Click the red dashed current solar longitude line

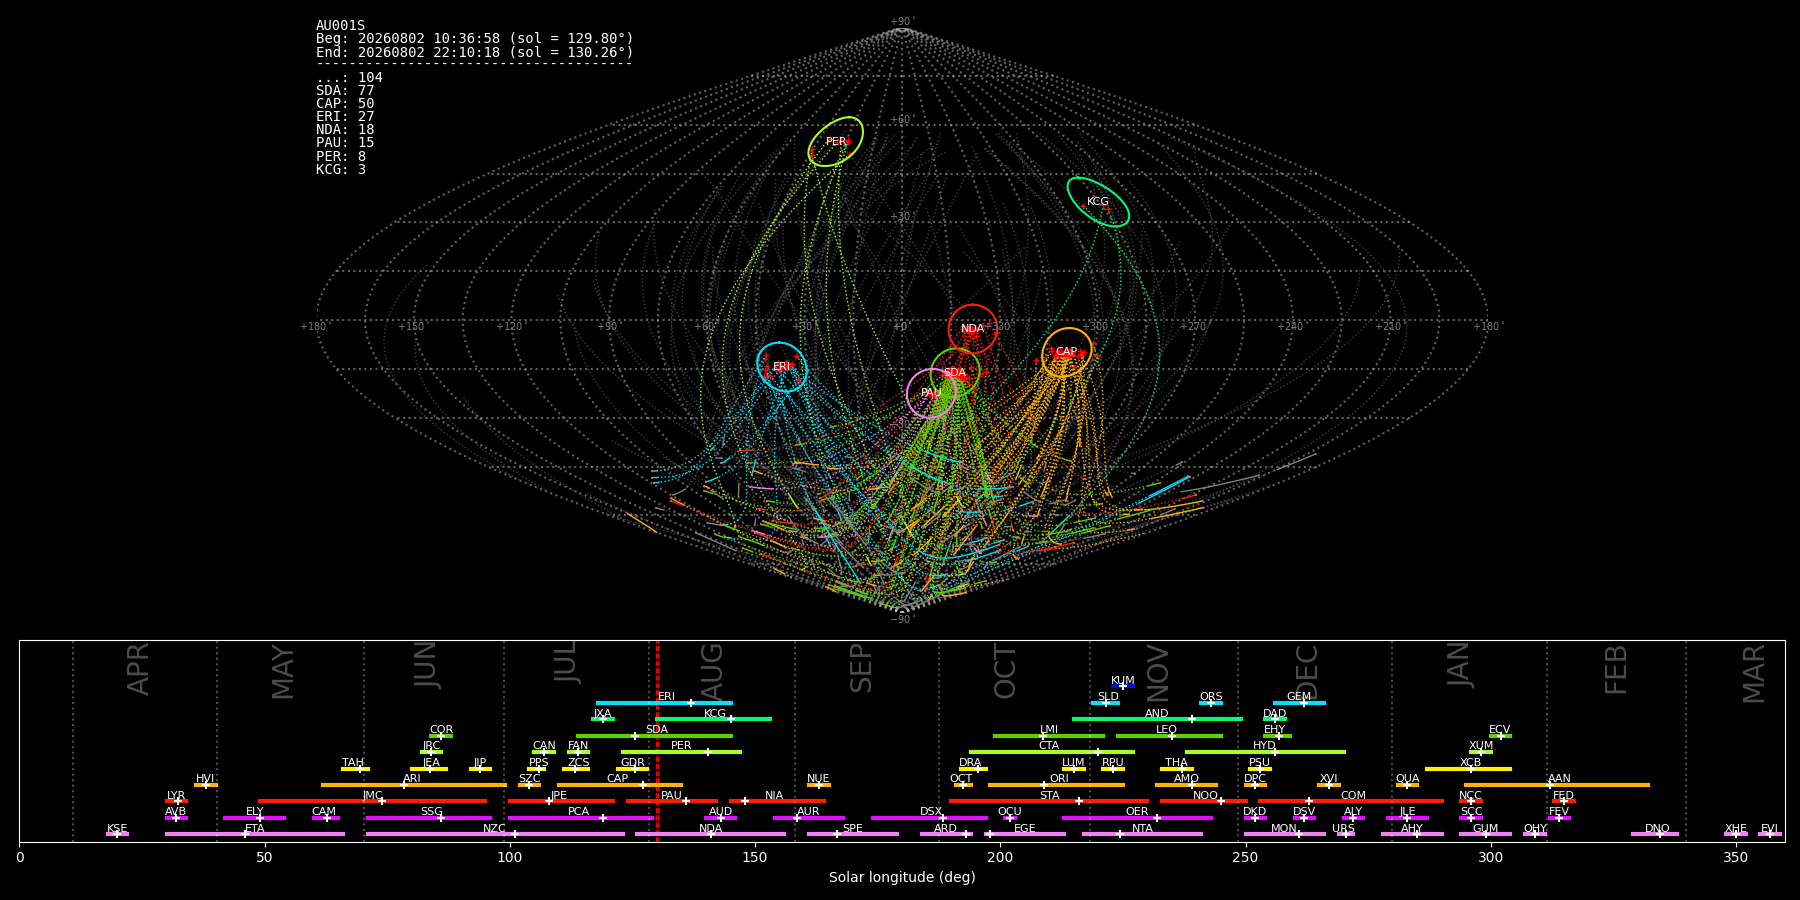[x=657, y=741]
